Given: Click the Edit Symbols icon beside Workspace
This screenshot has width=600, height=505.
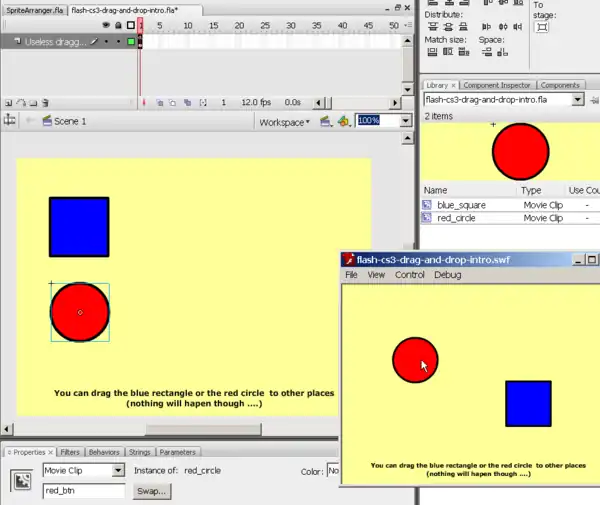Looking at the screenshot, I should pyautogui.click(x=343, y=121).
